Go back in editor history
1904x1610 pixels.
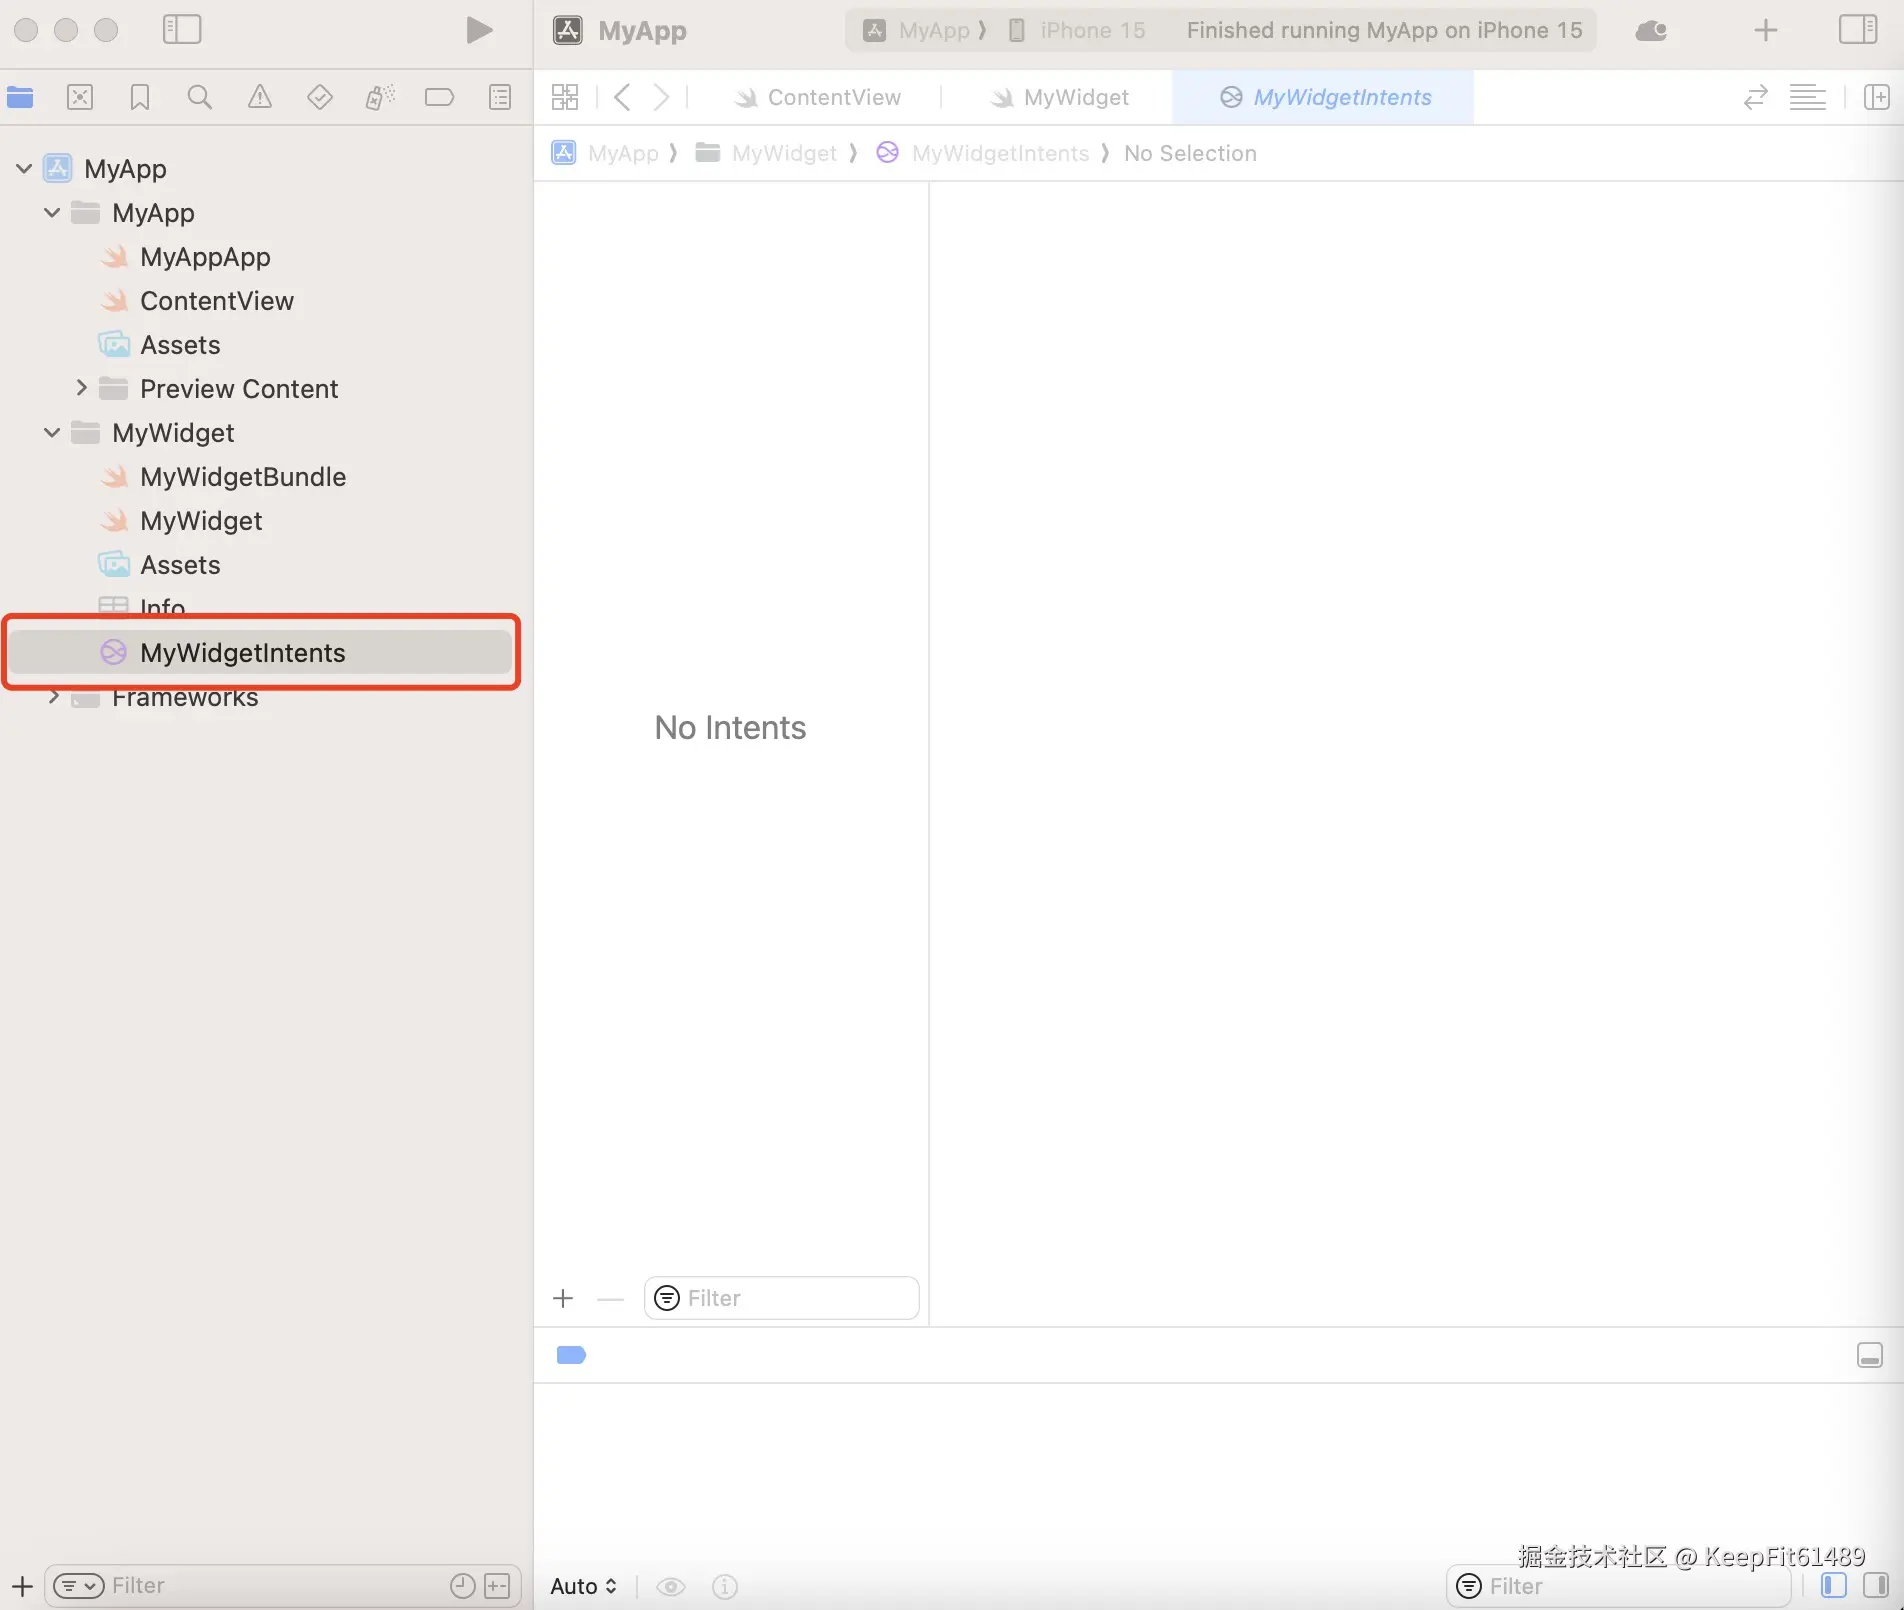[622, 97]
